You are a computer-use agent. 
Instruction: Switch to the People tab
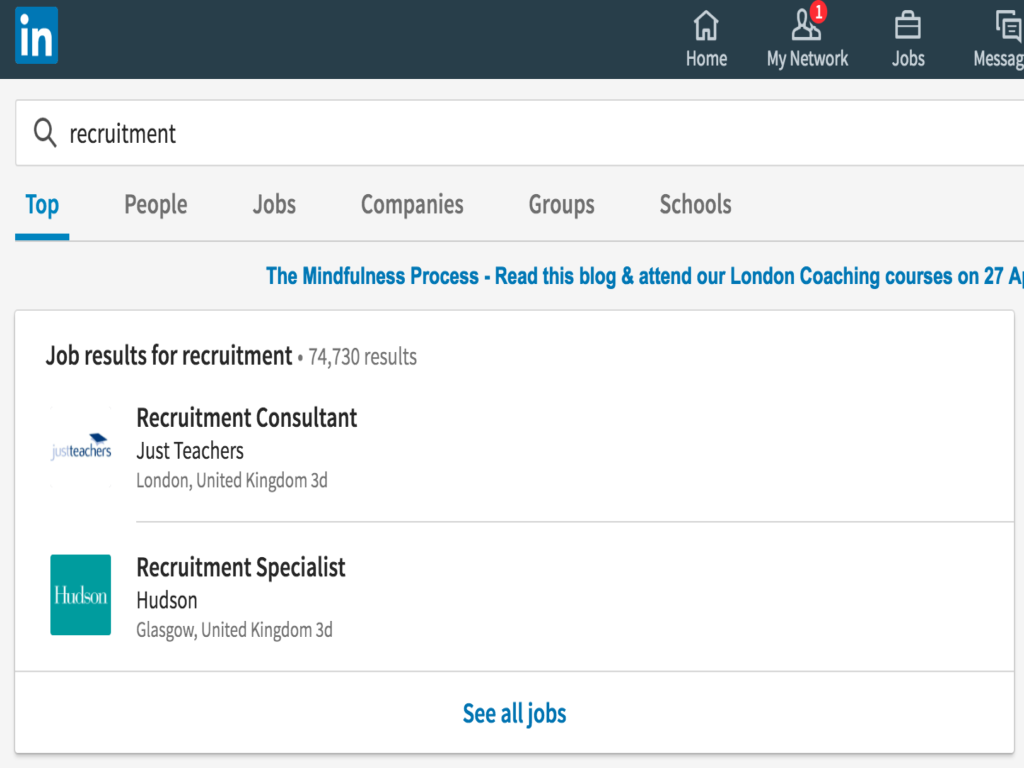(155, 205)
